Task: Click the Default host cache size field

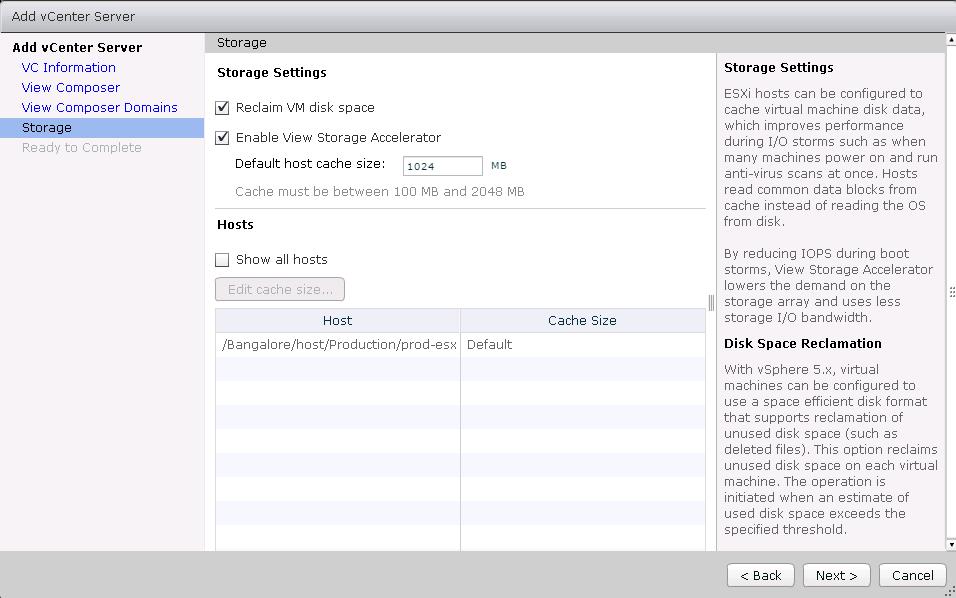Action: 442,166
